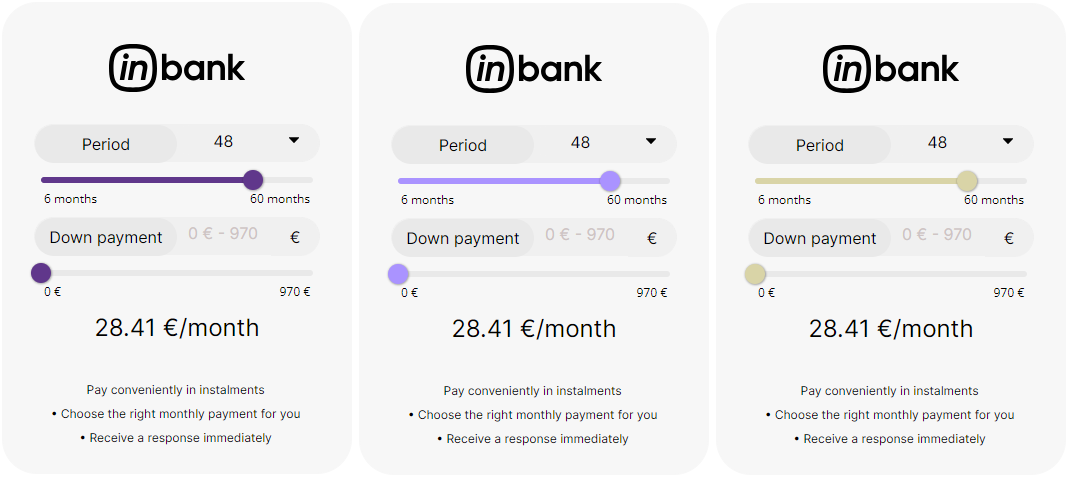Screen dimensions: 1074x481
Task: Focus down payment input in purple card
Action: point(224,235)
